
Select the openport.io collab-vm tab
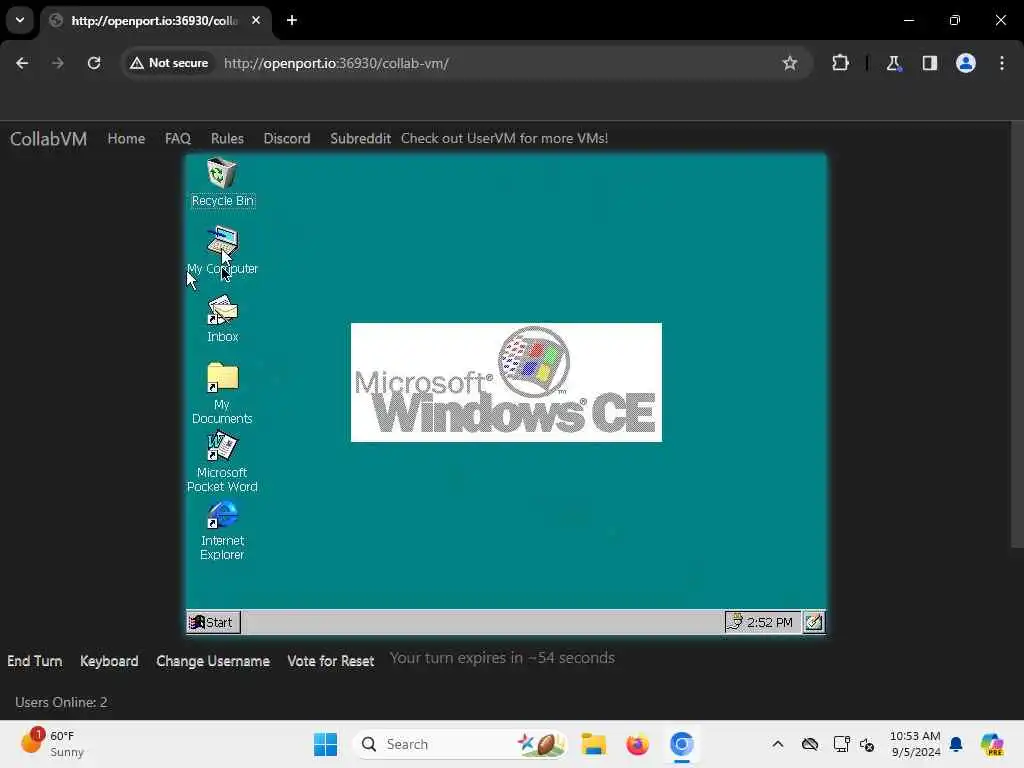point(155,21)
